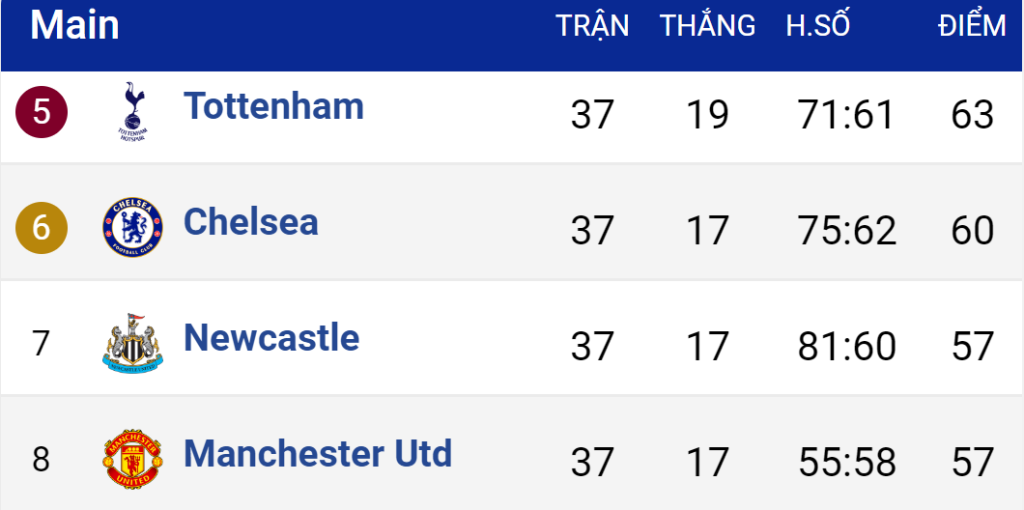1024x510 pixels.
Task: Open the Manchester Utd team link
Action: [317, 454]
